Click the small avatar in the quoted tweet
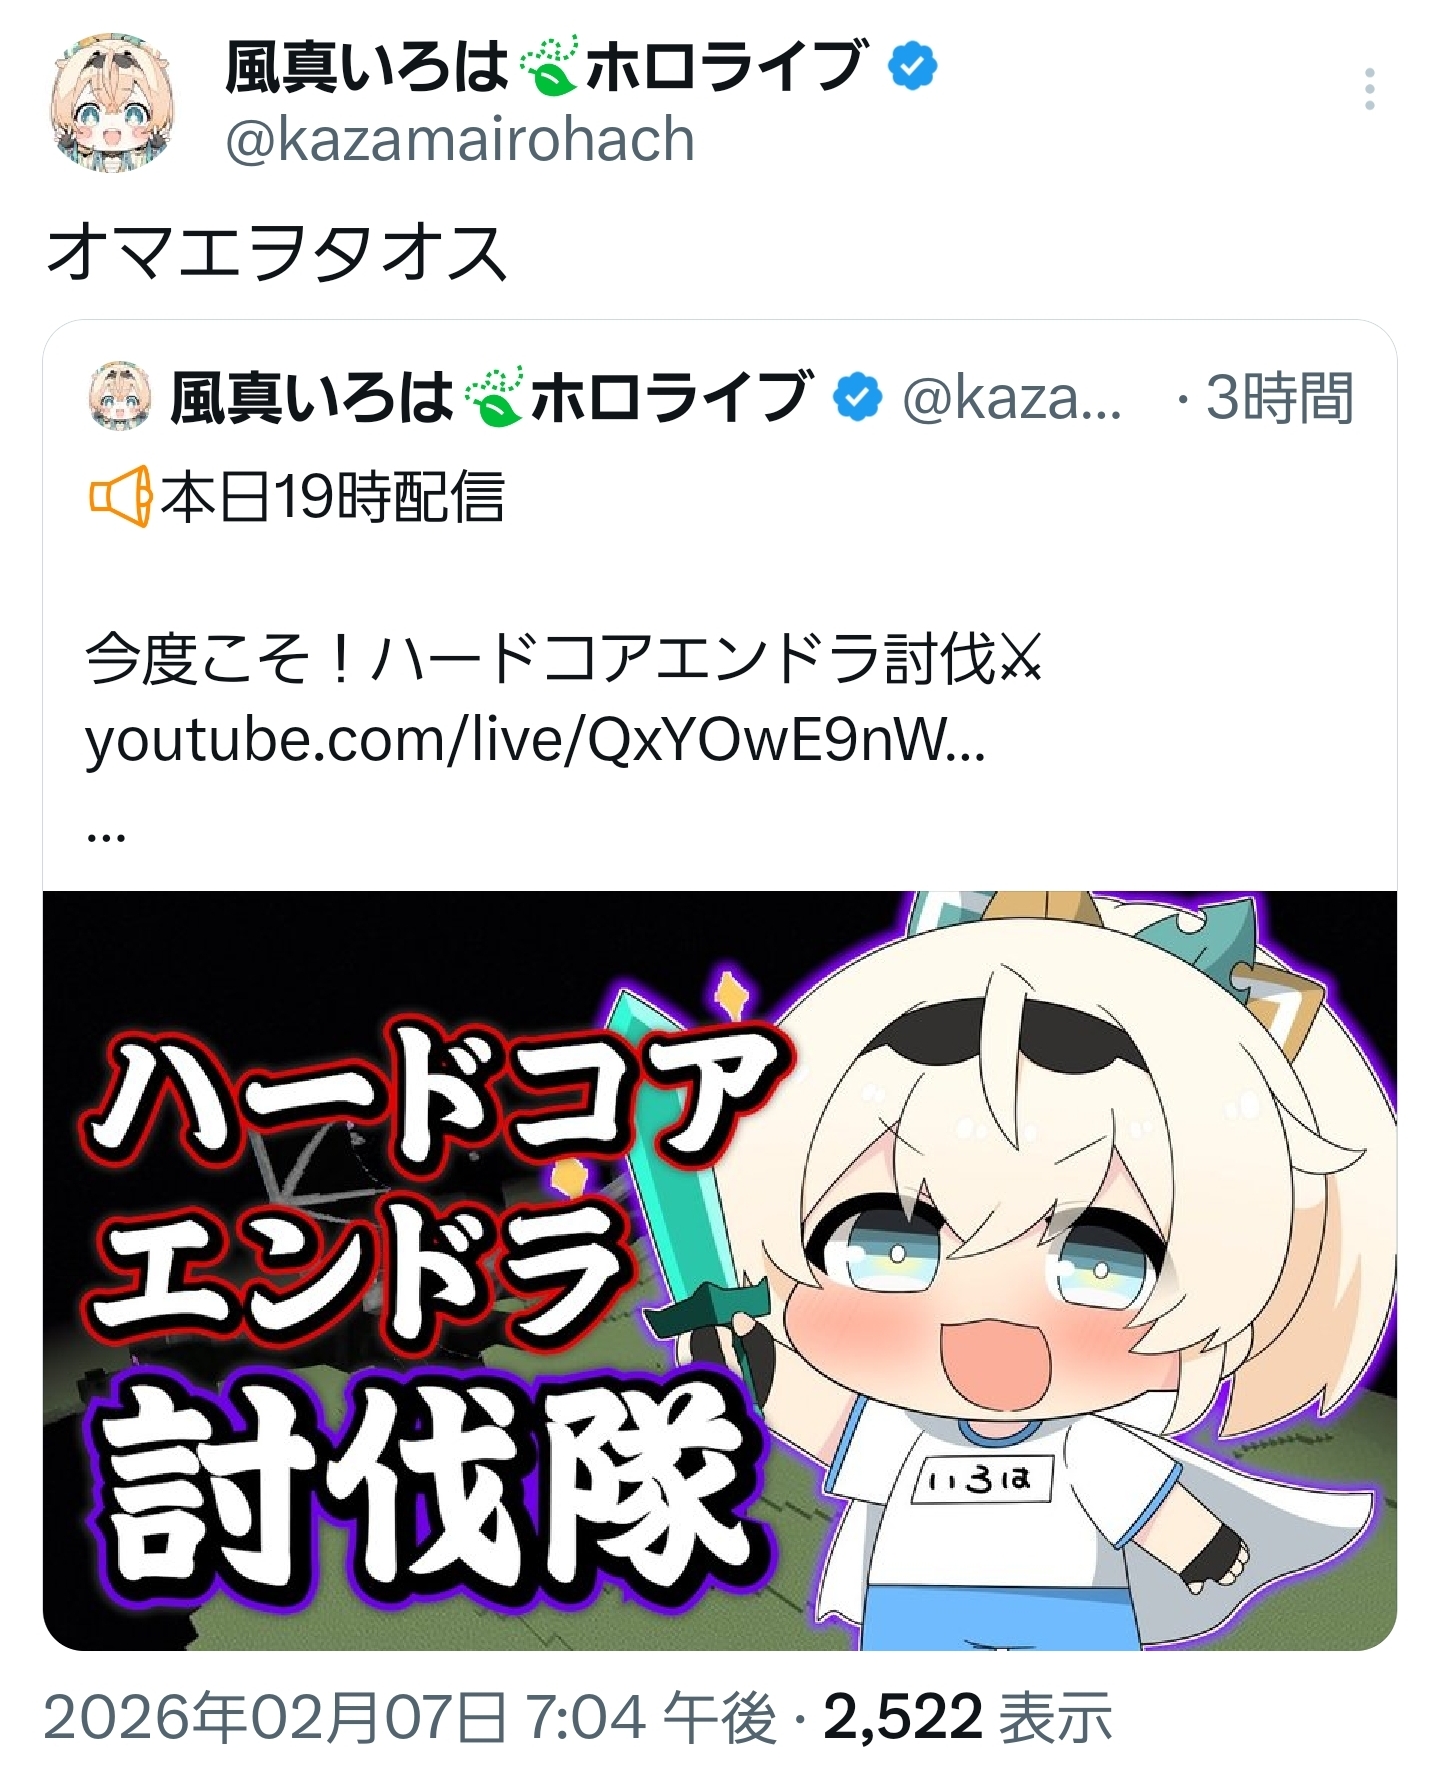 (x=120, y=397)
